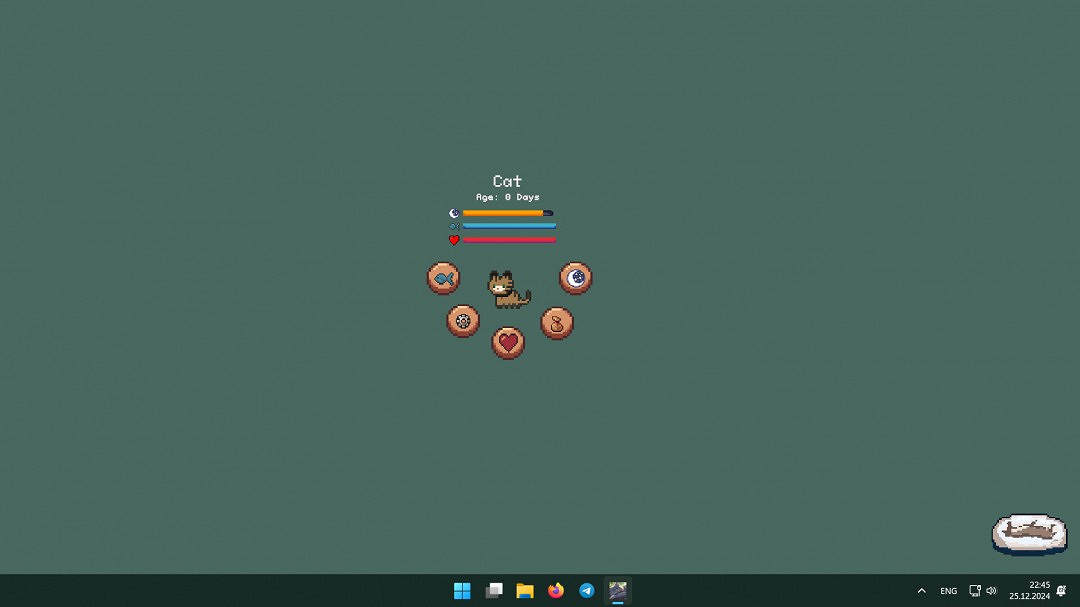Click the red affection bar
Screen dimensions: 1080x607
coord(509,240)
